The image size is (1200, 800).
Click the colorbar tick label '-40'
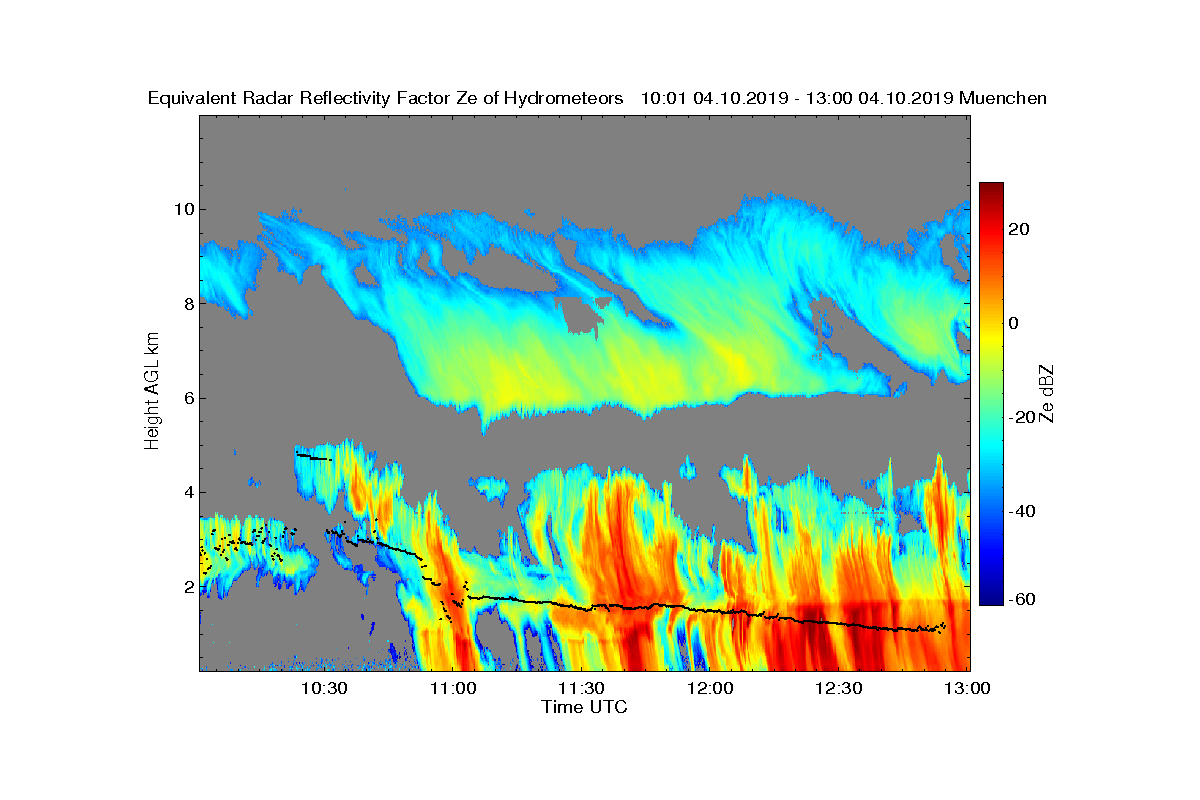click(1022, 511)
